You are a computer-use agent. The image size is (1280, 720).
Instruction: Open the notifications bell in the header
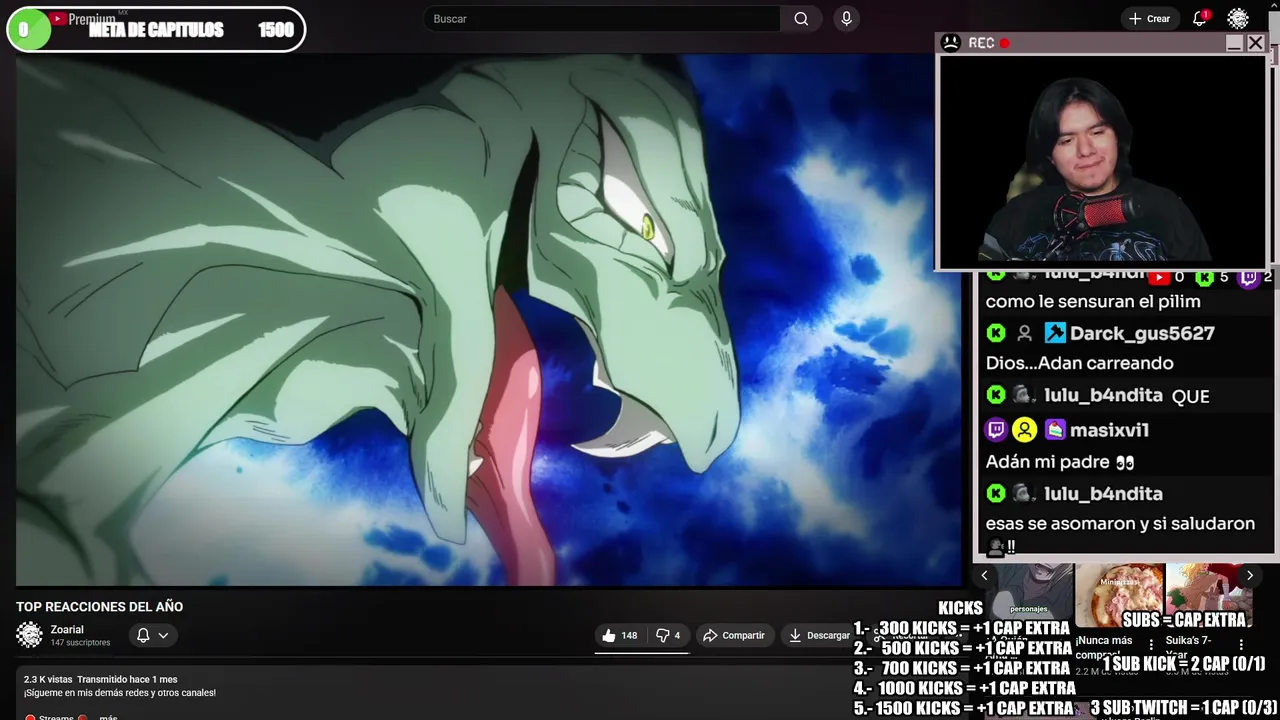coord(1199,19)
